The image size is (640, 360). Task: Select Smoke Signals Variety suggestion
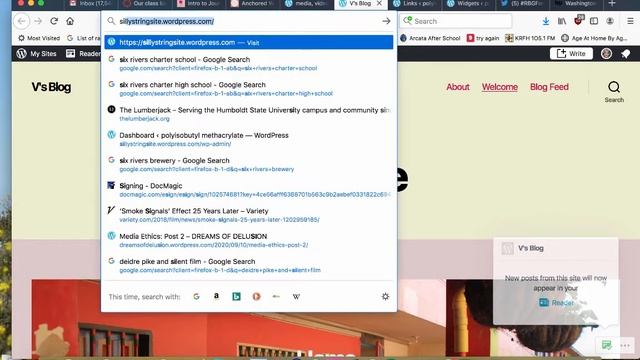(249, 215)
